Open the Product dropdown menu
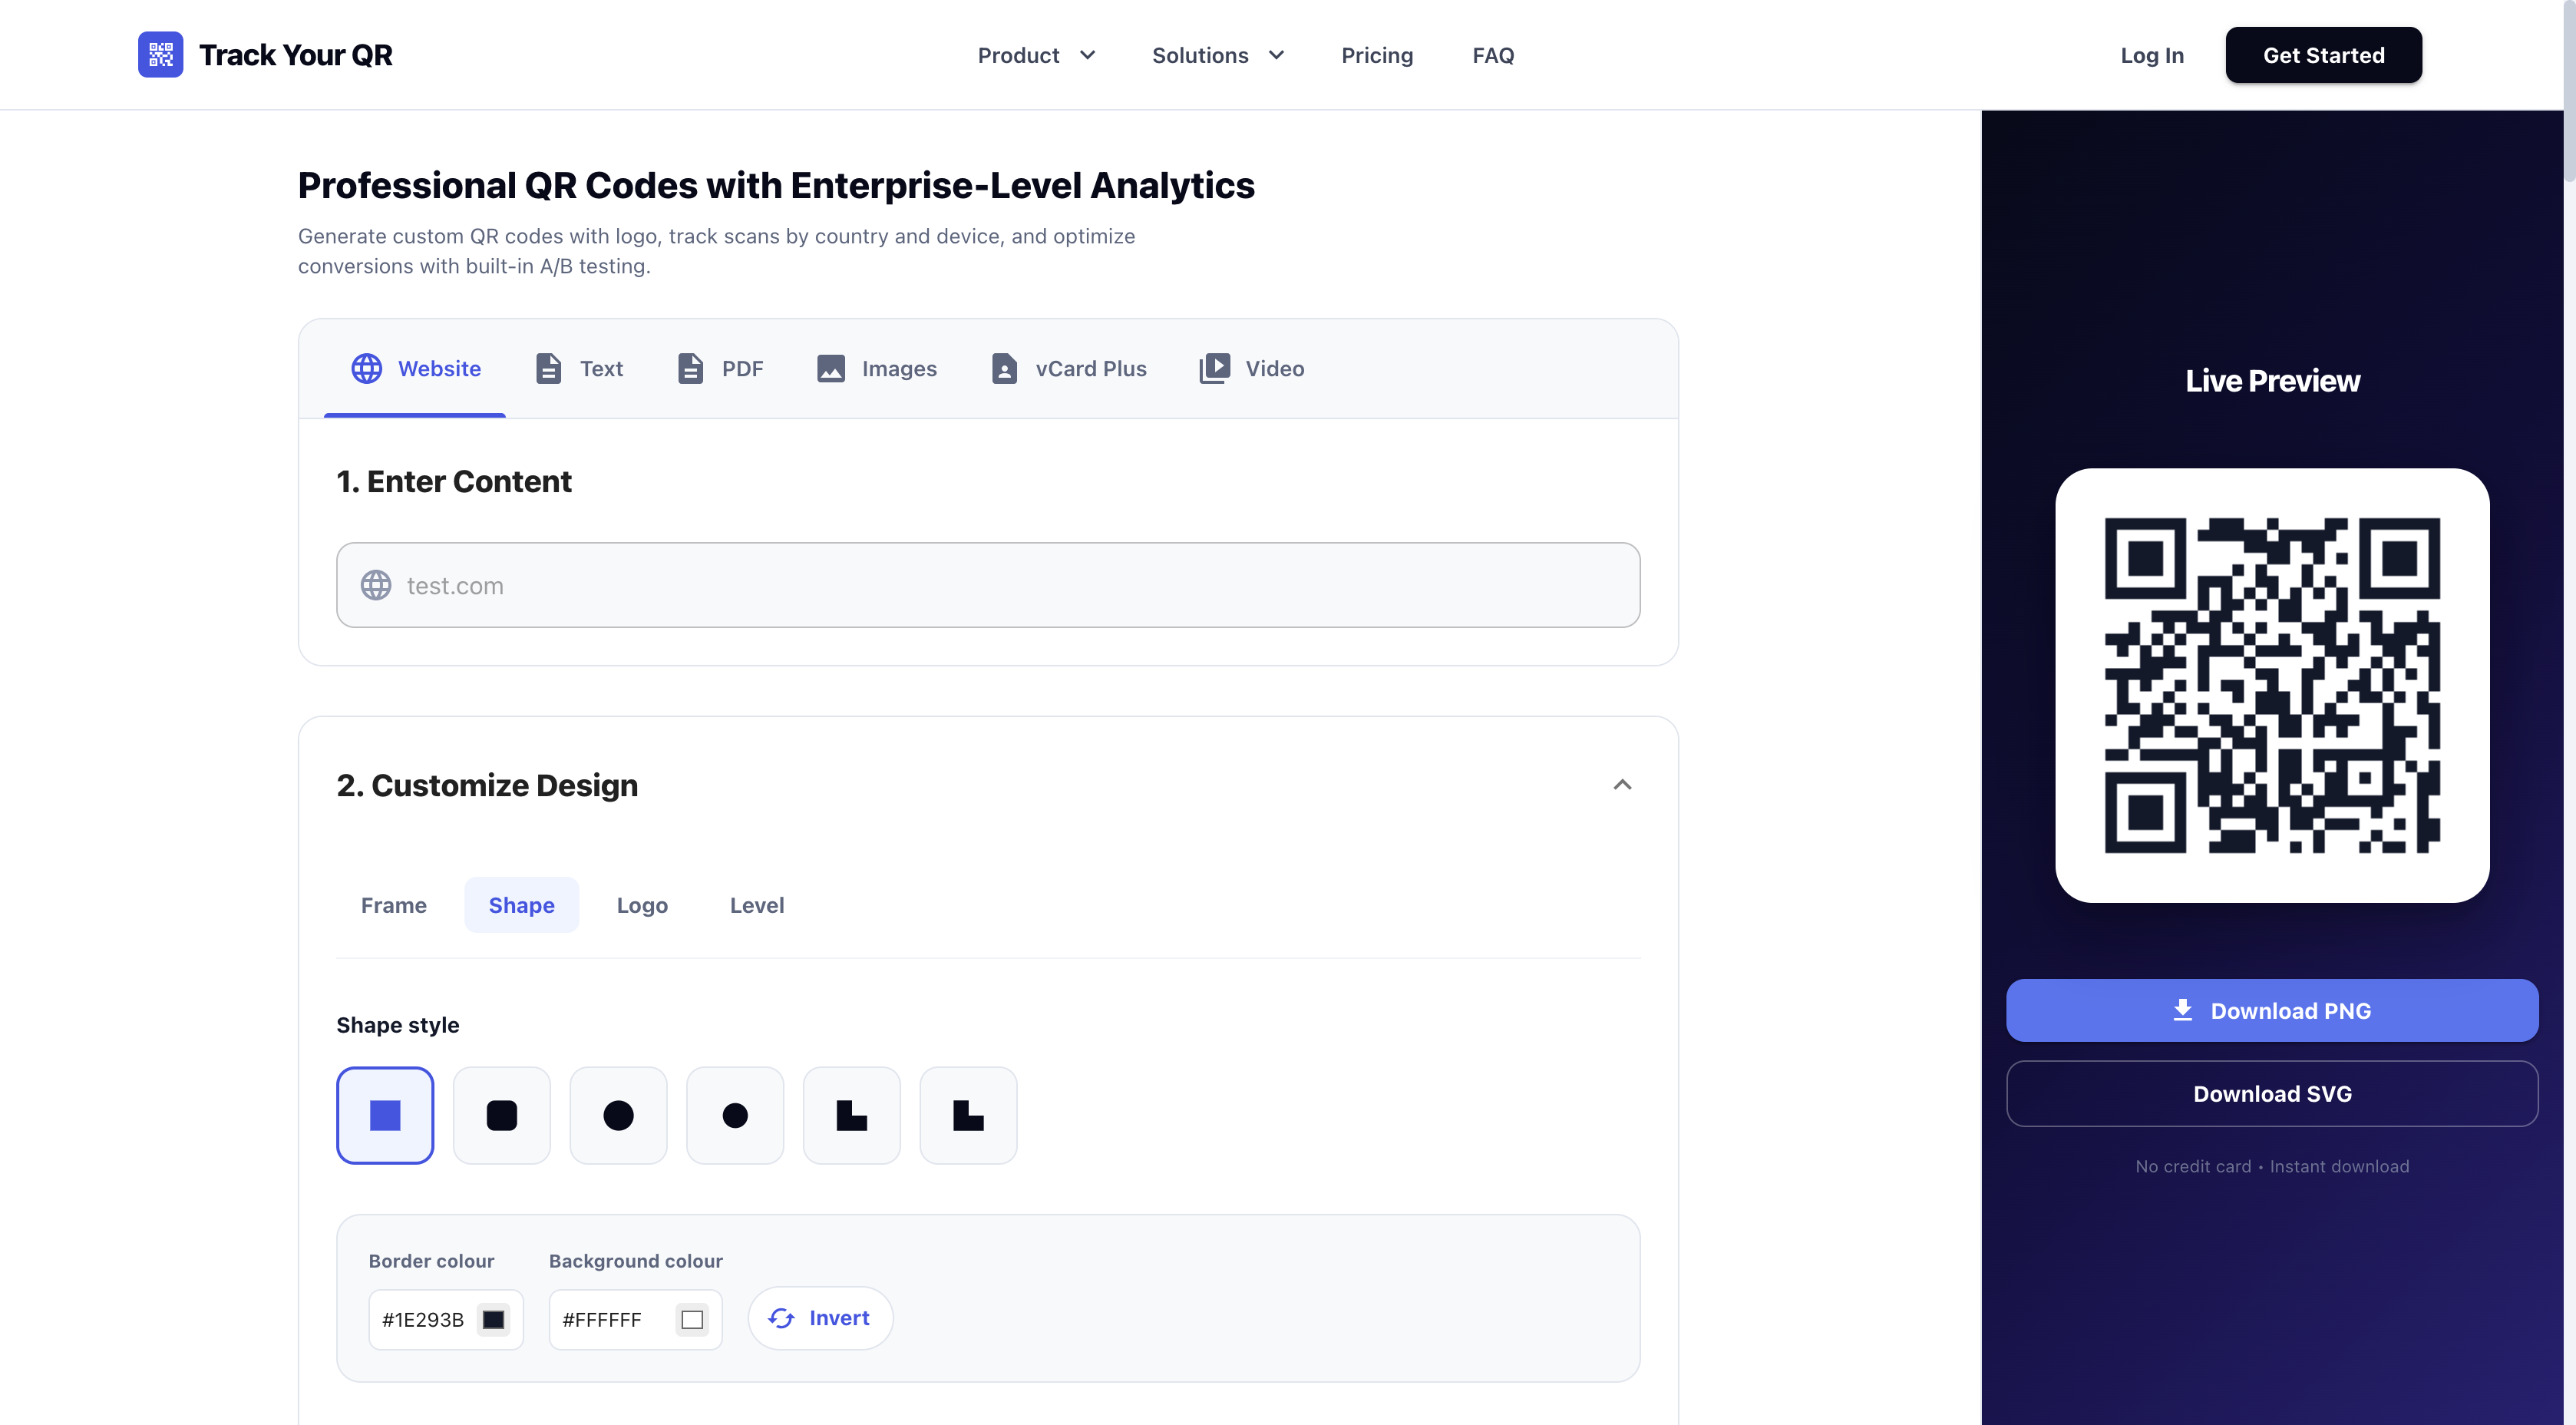Viewport: 2576px width, 1425px height. coord(1036,55)
